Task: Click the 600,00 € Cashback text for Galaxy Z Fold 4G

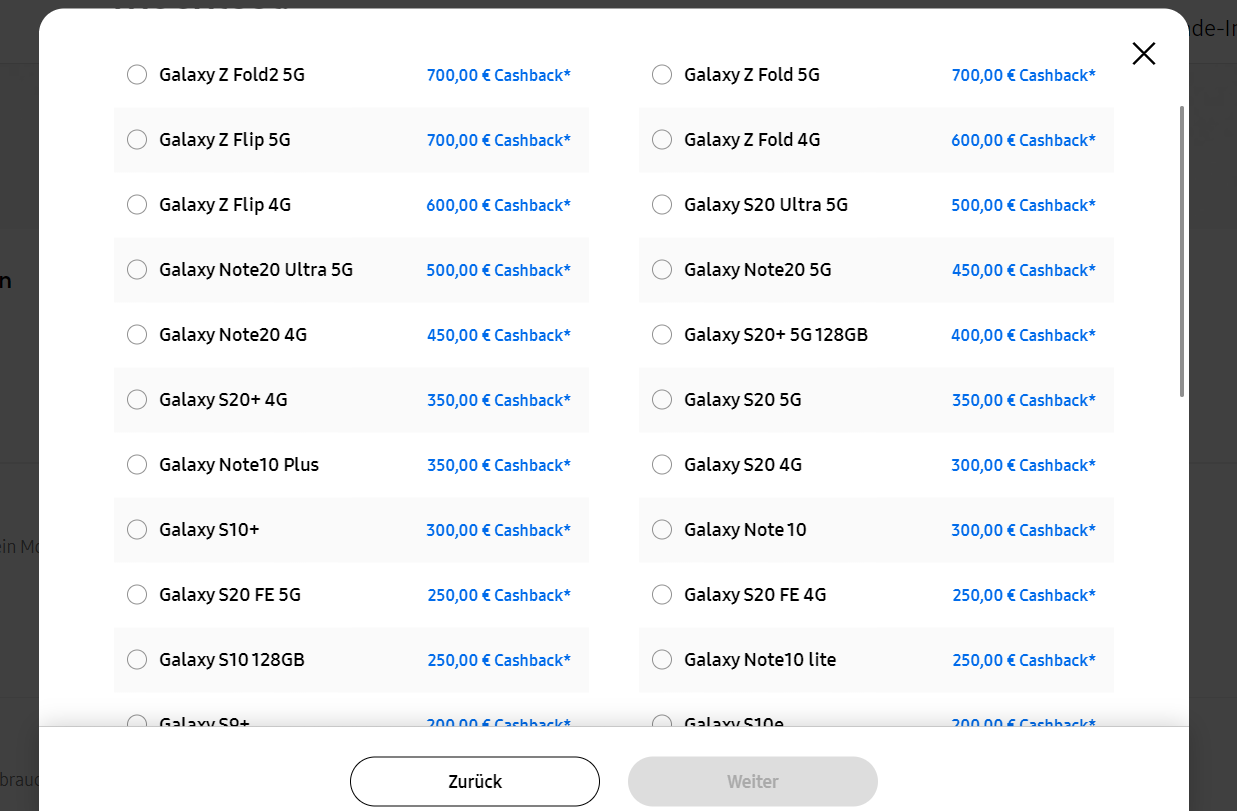Action: point(1024,140)
